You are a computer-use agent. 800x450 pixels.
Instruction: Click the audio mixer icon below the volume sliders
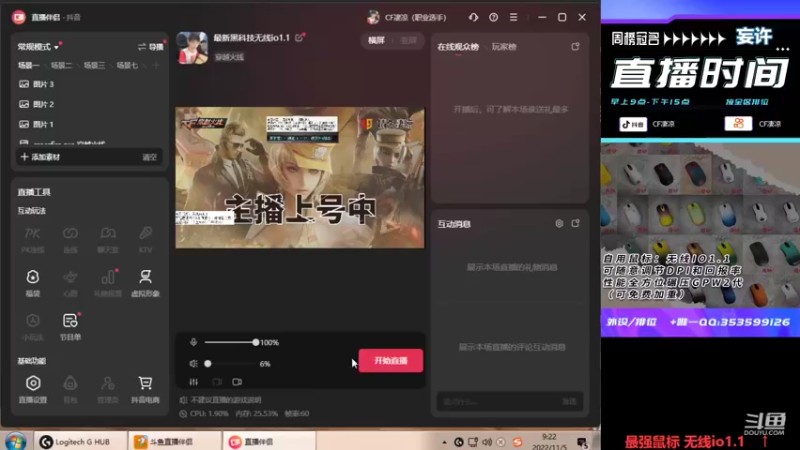(194, 382)
